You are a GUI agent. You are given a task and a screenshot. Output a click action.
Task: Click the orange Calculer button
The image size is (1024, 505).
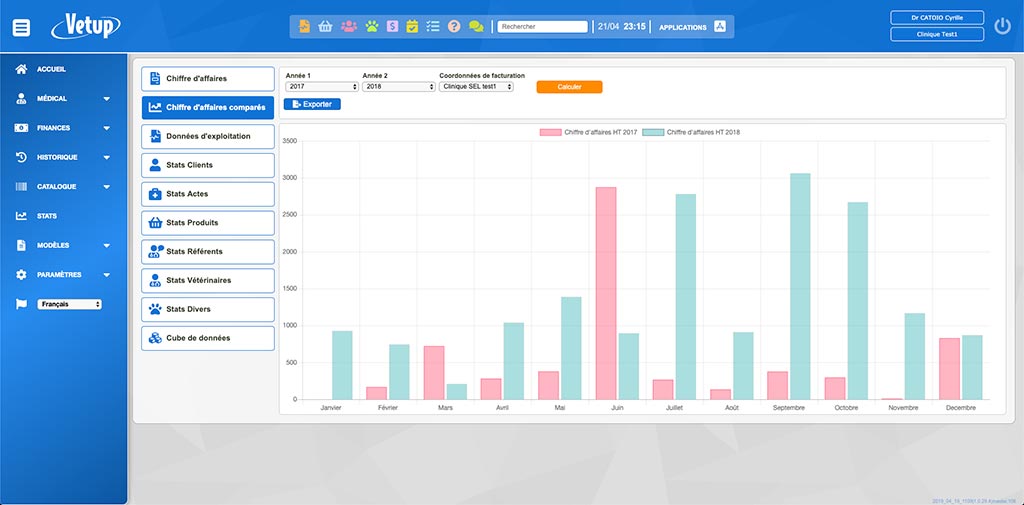click(569, 87)
